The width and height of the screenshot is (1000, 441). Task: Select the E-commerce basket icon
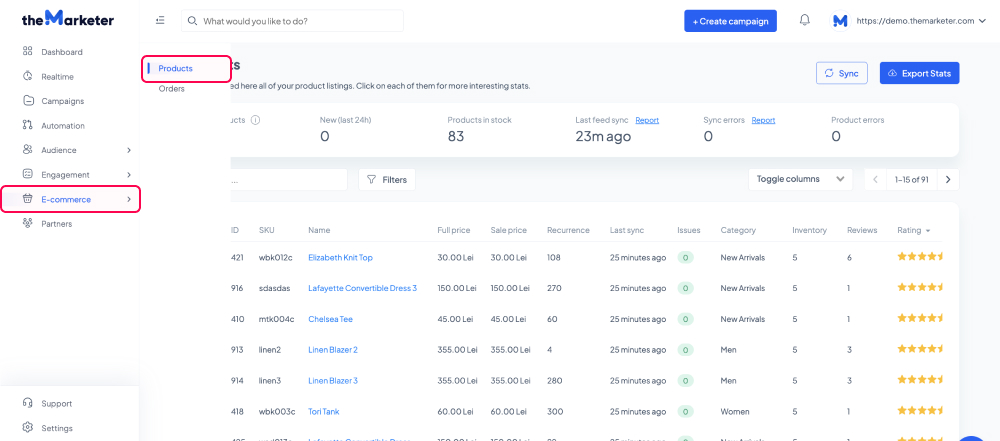pyautogui.click(x=27, y=199)
